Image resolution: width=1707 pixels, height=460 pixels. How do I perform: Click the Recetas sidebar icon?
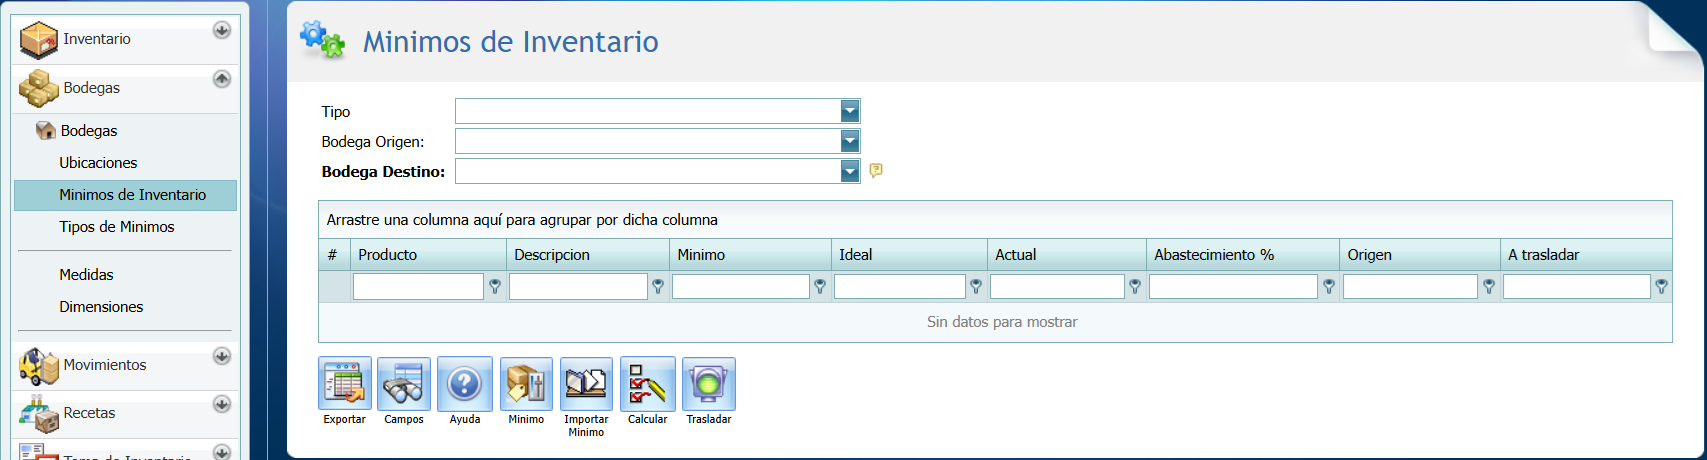[39, 414]
